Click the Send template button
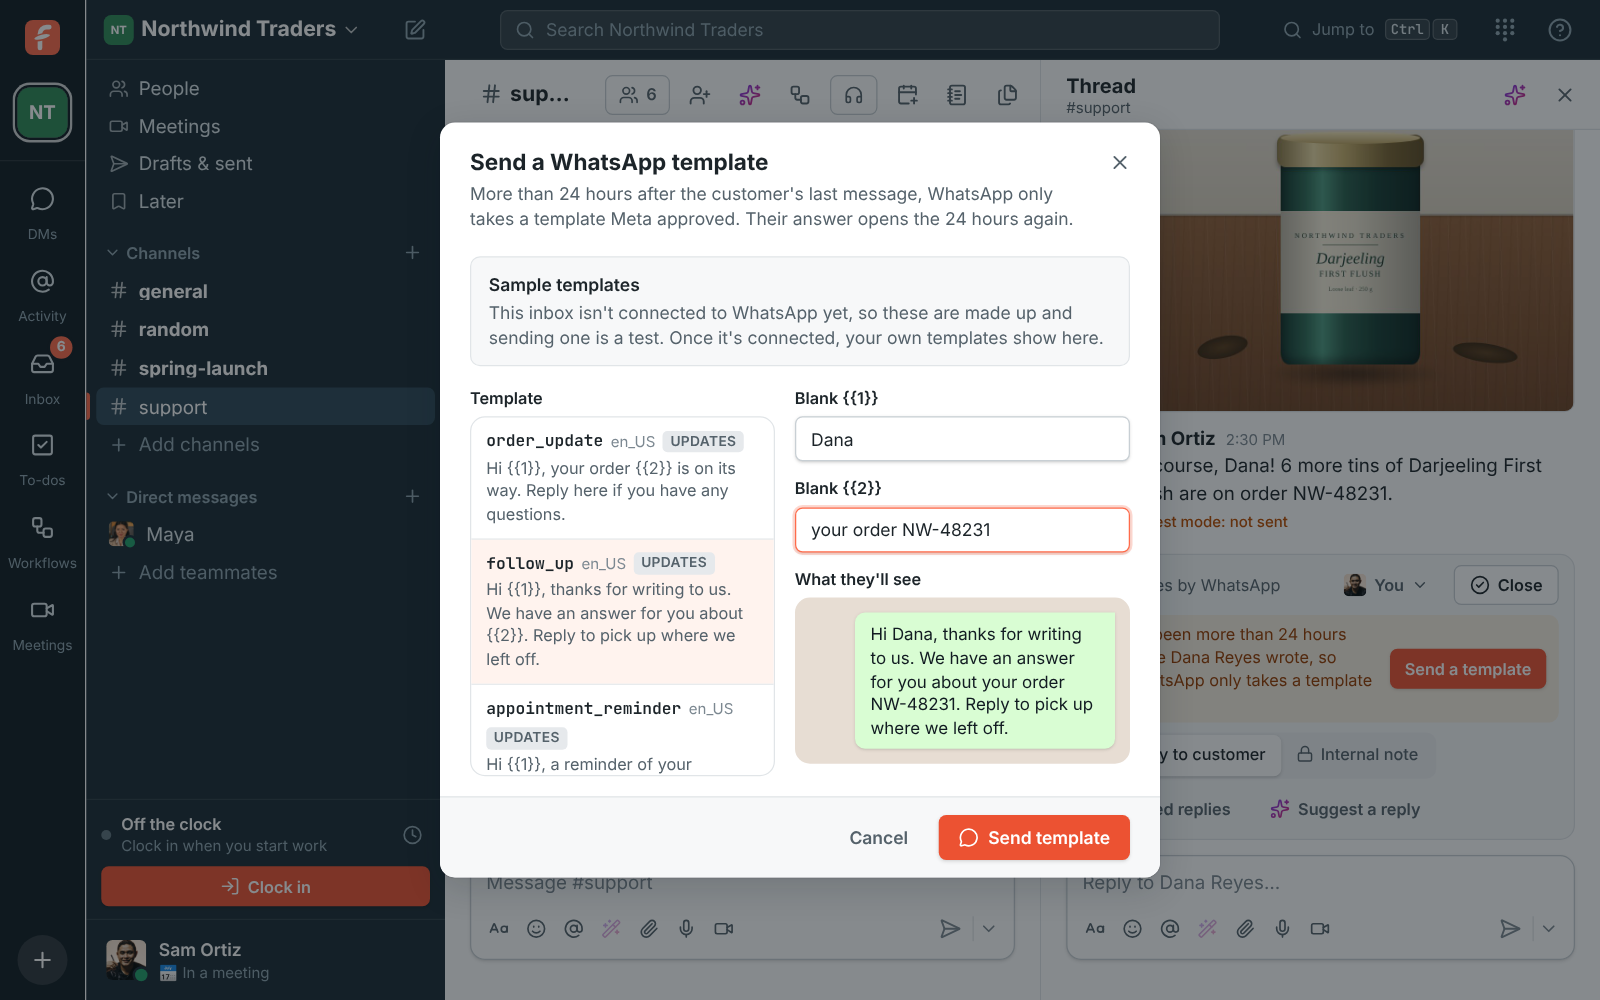Image resolution: width=1600 pixels, height=1000 pixels. pyautogui.click(x=1034, y=838)
